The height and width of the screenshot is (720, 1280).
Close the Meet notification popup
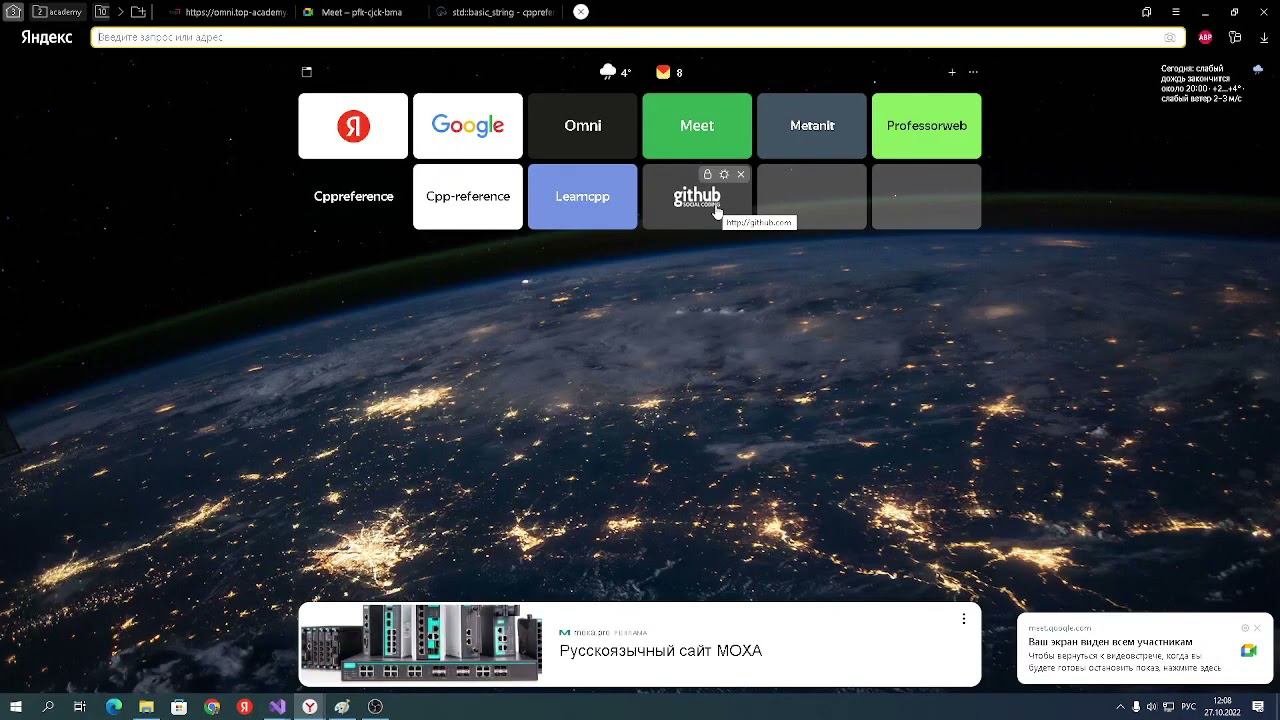coord(1257,628)
